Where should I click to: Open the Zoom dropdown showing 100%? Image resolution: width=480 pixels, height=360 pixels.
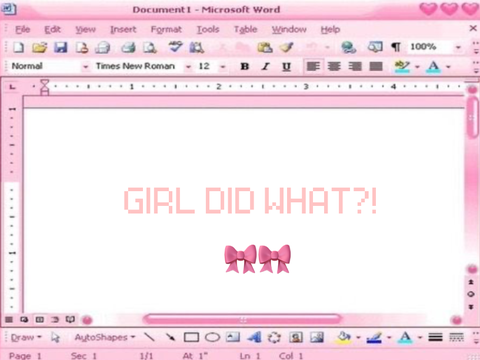coord(458,47)
